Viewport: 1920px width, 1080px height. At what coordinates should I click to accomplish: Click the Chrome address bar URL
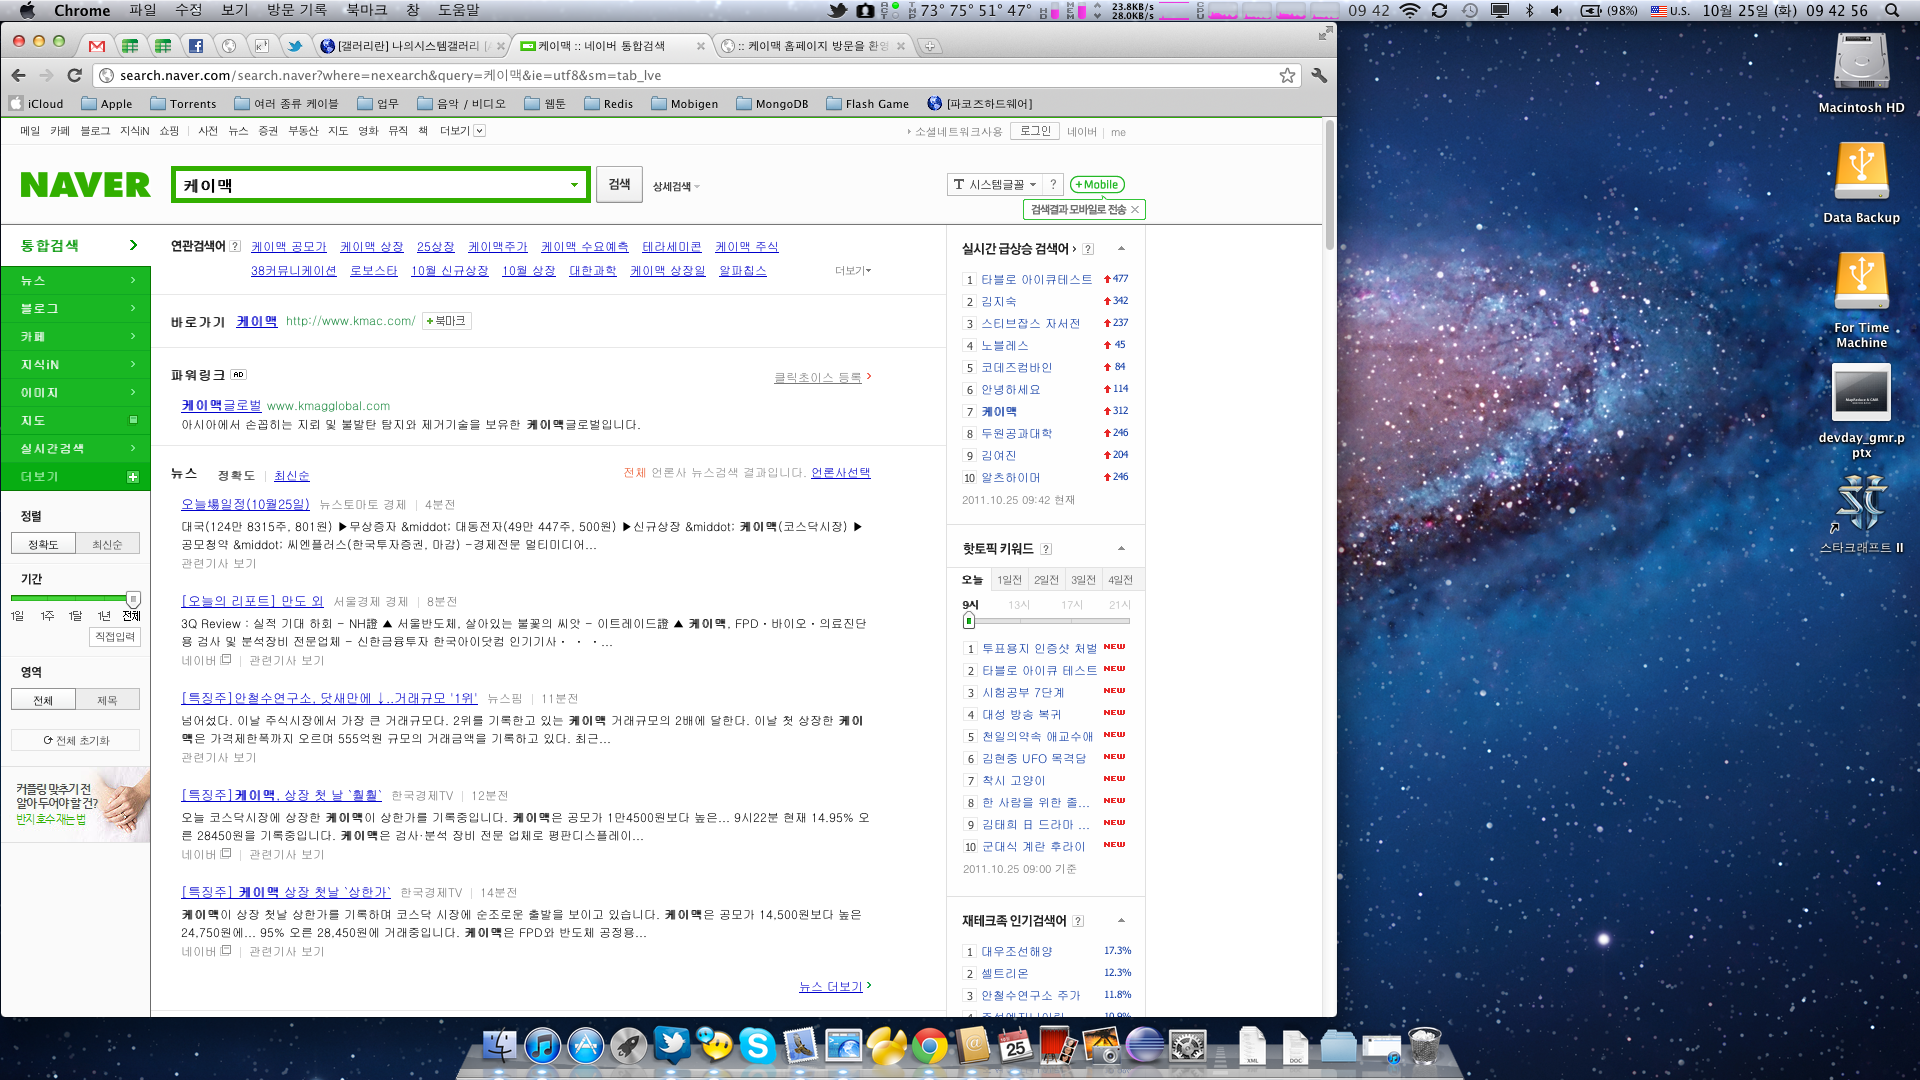click(390, 75)
